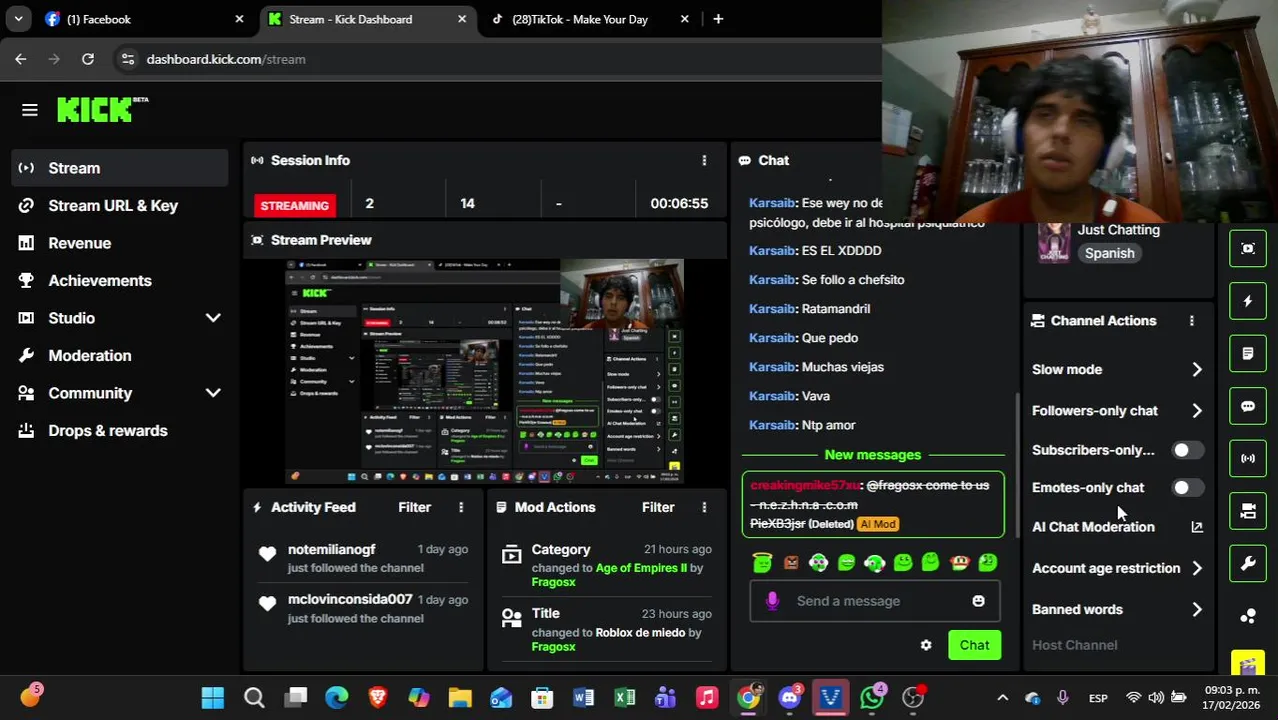Go back using browser back arrow
1278x720 pixels.
coord(21,59)
